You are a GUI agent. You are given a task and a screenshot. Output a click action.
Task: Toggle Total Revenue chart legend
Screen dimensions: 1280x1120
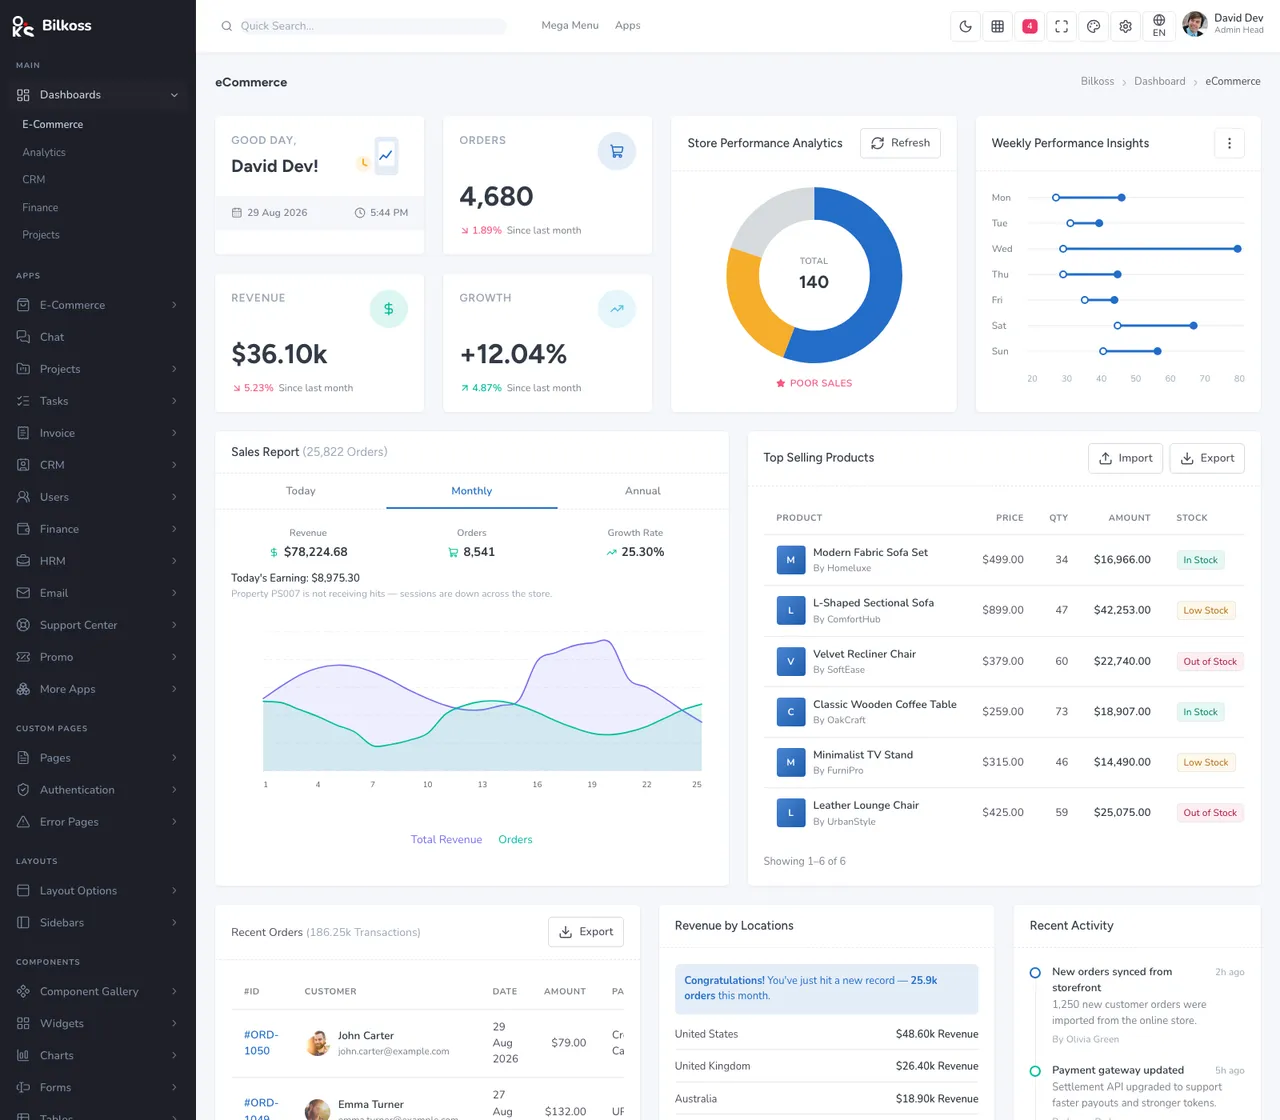(x=446, y=840)
